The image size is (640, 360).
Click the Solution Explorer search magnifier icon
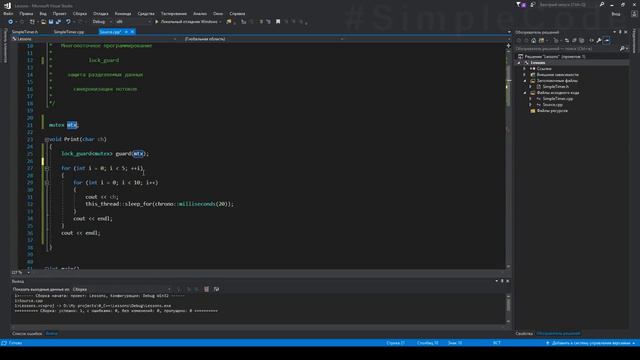click(x=622, y=49)
